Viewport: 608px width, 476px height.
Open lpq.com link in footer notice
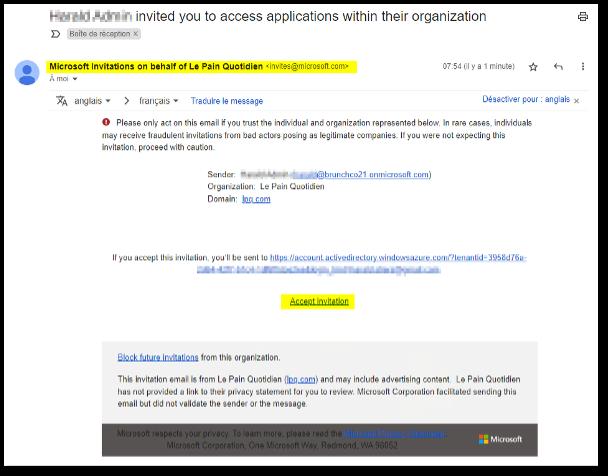[301, 379]
